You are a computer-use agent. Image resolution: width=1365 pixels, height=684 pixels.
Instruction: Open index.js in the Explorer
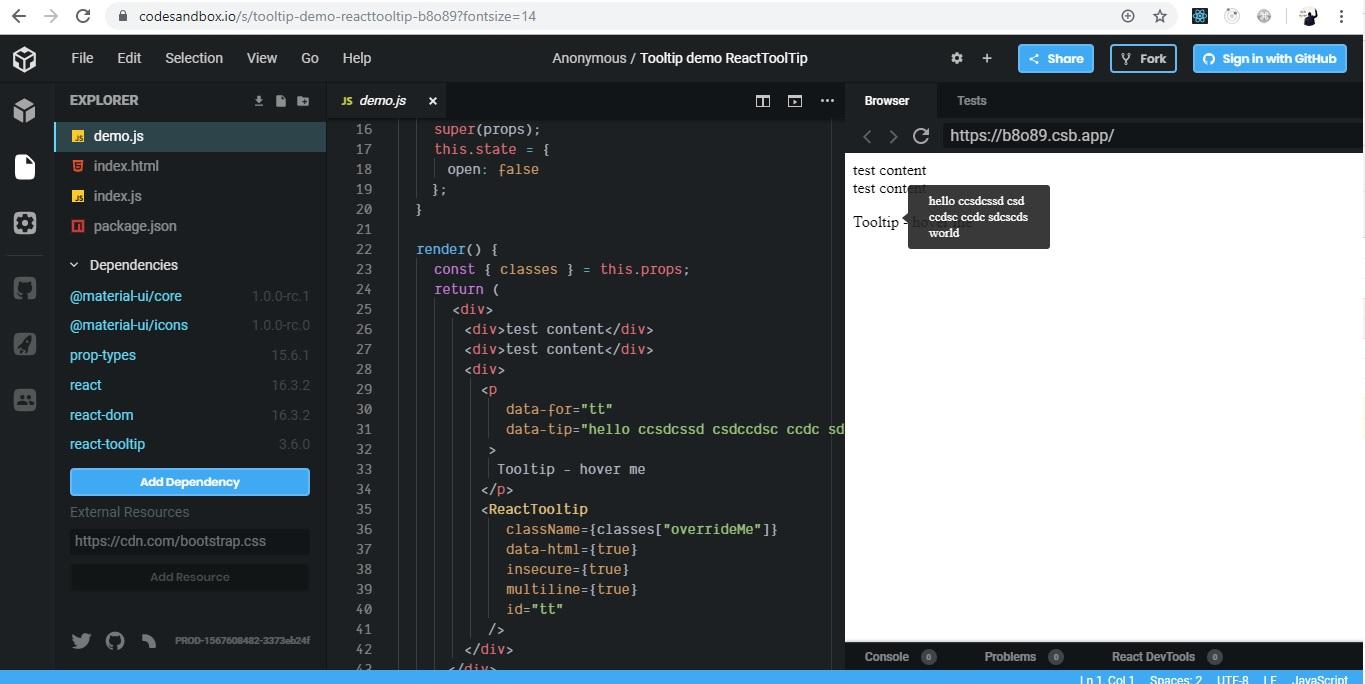[x=191, y=196]
